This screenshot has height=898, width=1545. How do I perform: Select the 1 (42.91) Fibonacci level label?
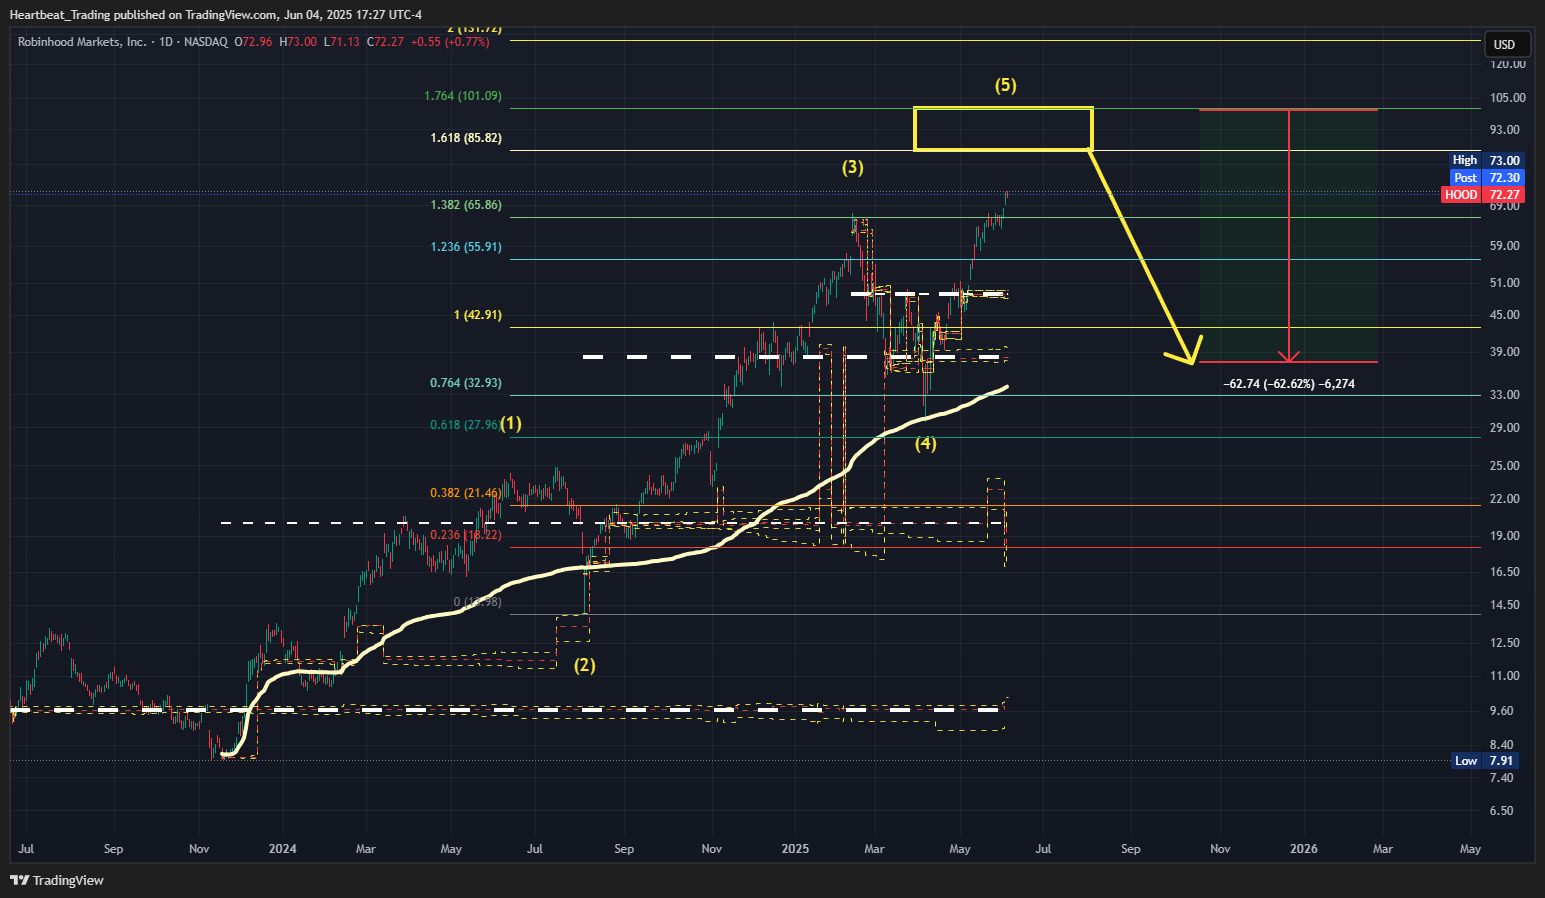pos(478,315)
